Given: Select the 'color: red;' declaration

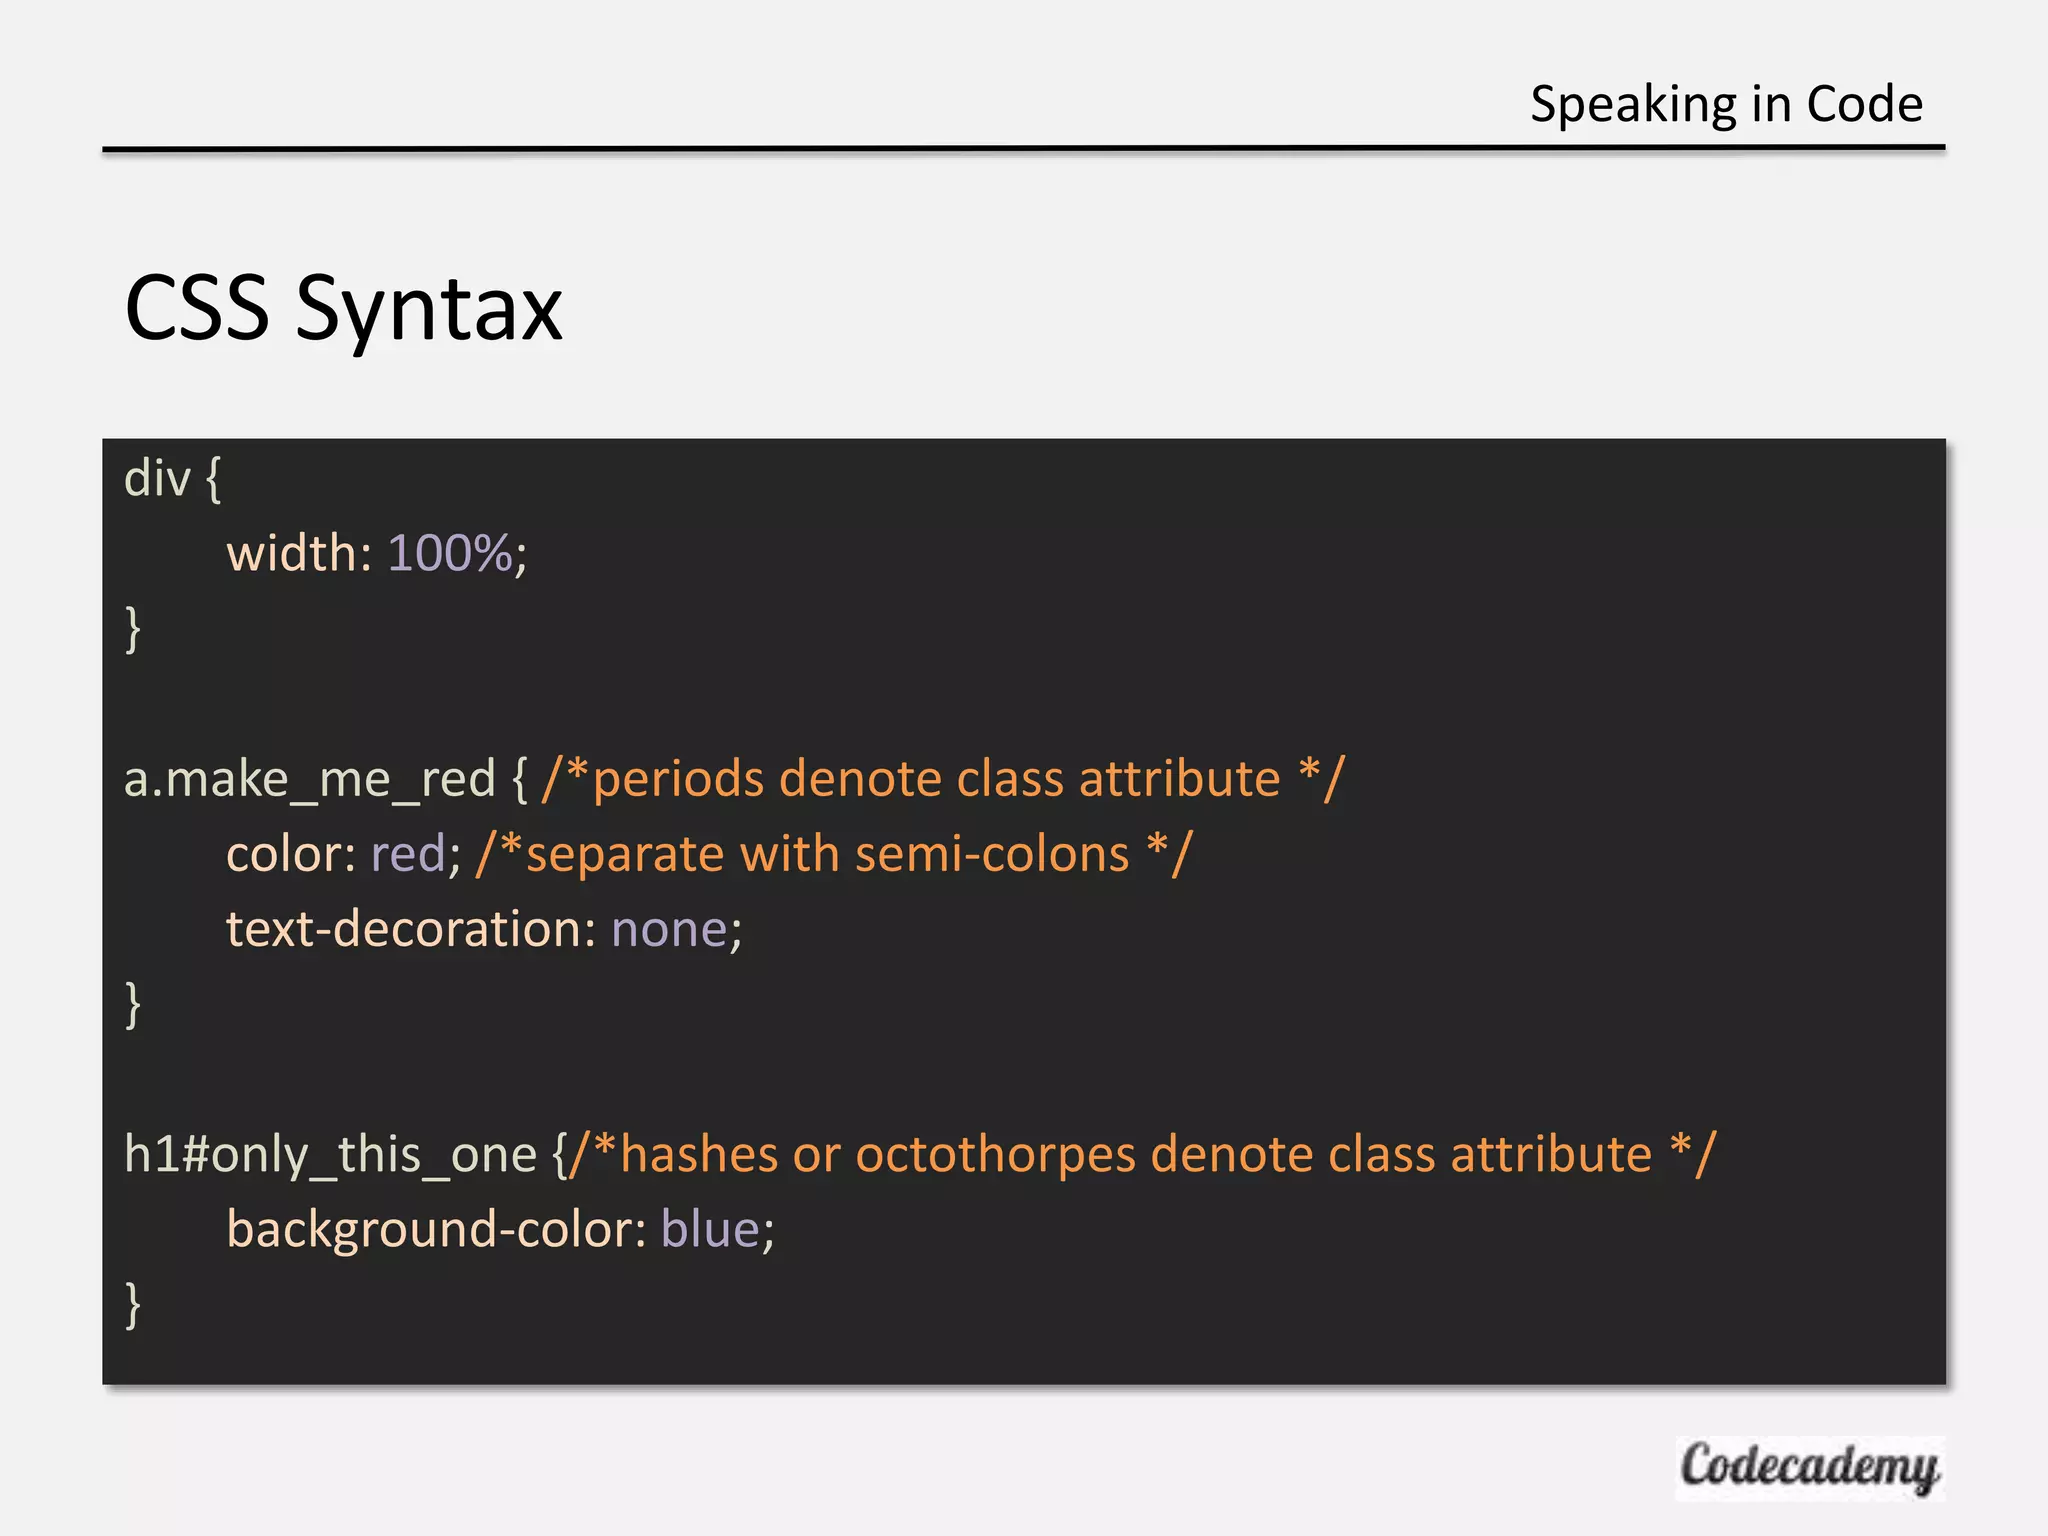Looking at the screenshot, I should 344,855.
